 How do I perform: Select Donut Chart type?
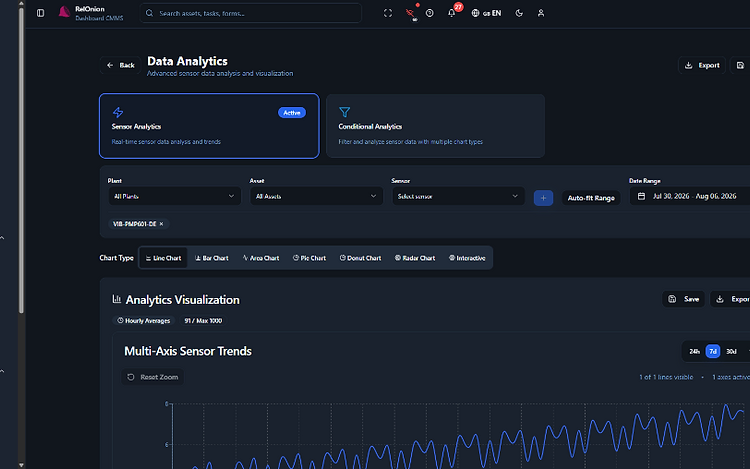[x=360, y=258]
